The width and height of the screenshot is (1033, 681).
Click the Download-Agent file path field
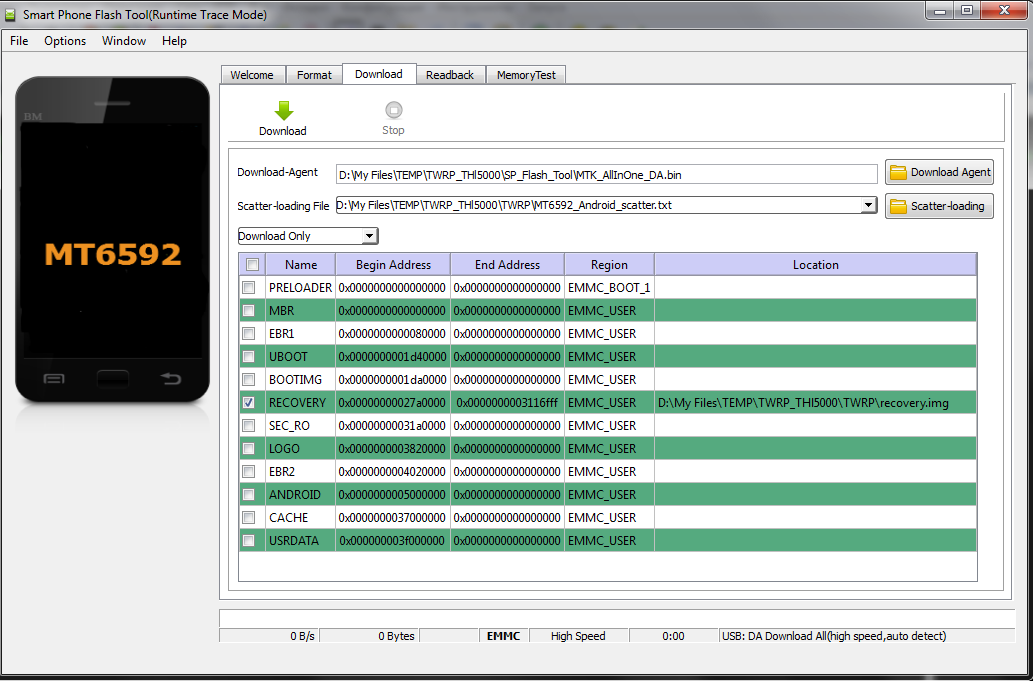(606, 174)
